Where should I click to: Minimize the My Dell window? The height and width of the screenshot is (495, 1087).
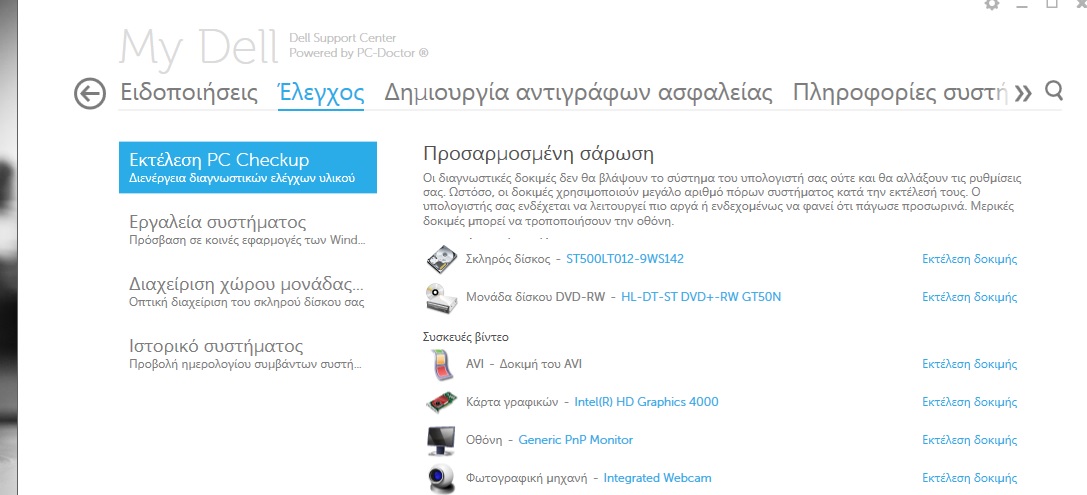click(1022, 5)
